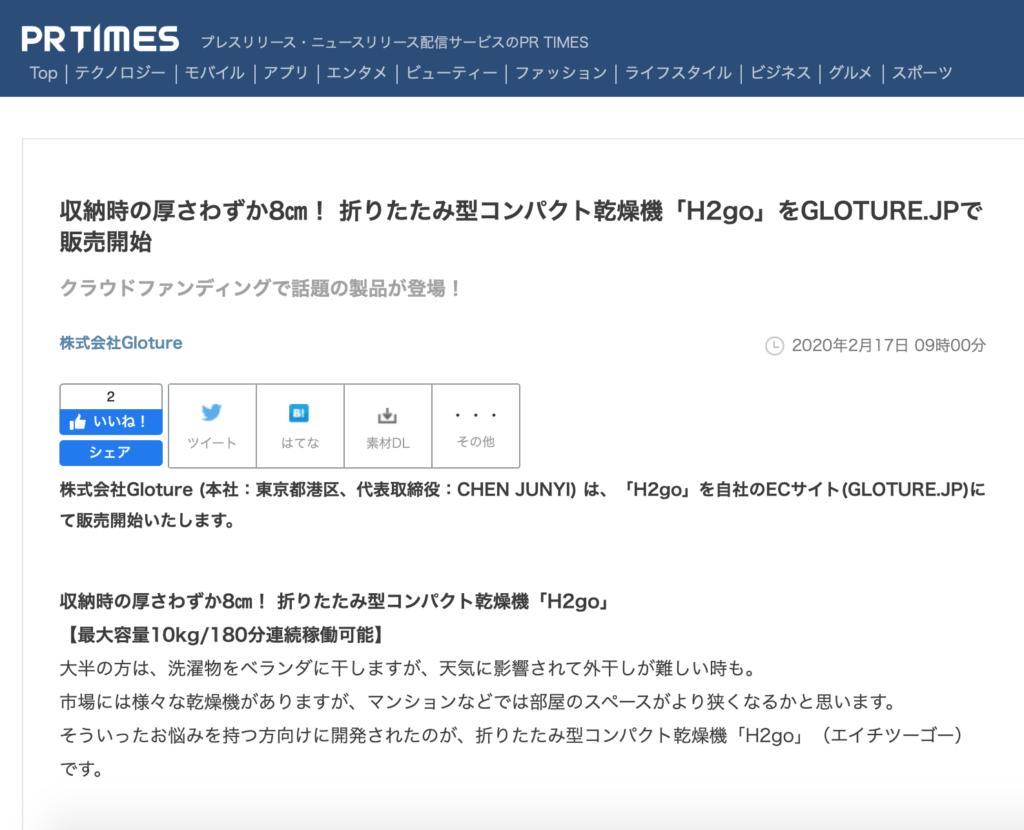Open the Top navigation item
Image resolution: width=1024 pixels, height=830 pixels.
[x=44, y=72]
